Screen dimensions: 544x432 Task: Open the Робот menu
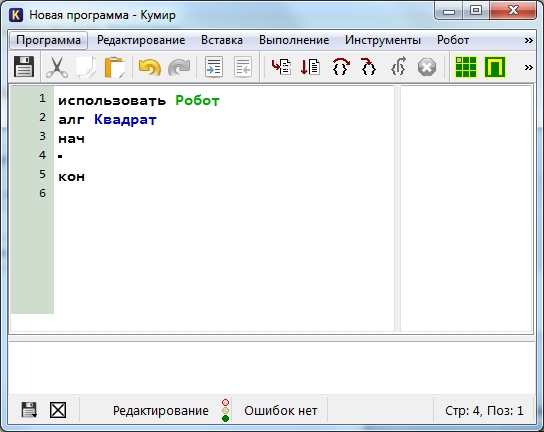coord(453,40)
